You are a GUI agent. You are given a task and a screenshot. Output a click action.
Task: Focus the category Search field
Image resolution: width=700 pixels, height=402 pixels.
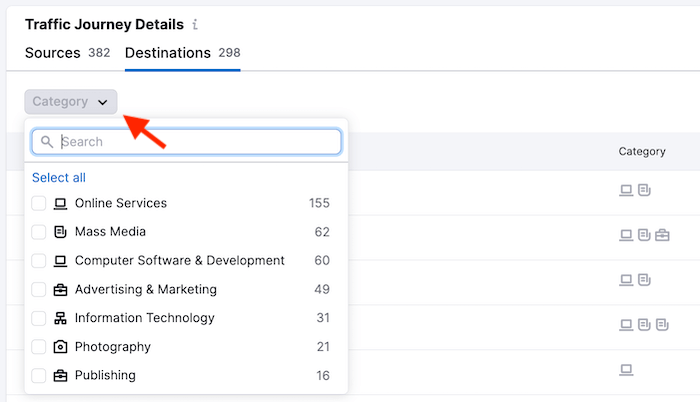tap(195, 142)
